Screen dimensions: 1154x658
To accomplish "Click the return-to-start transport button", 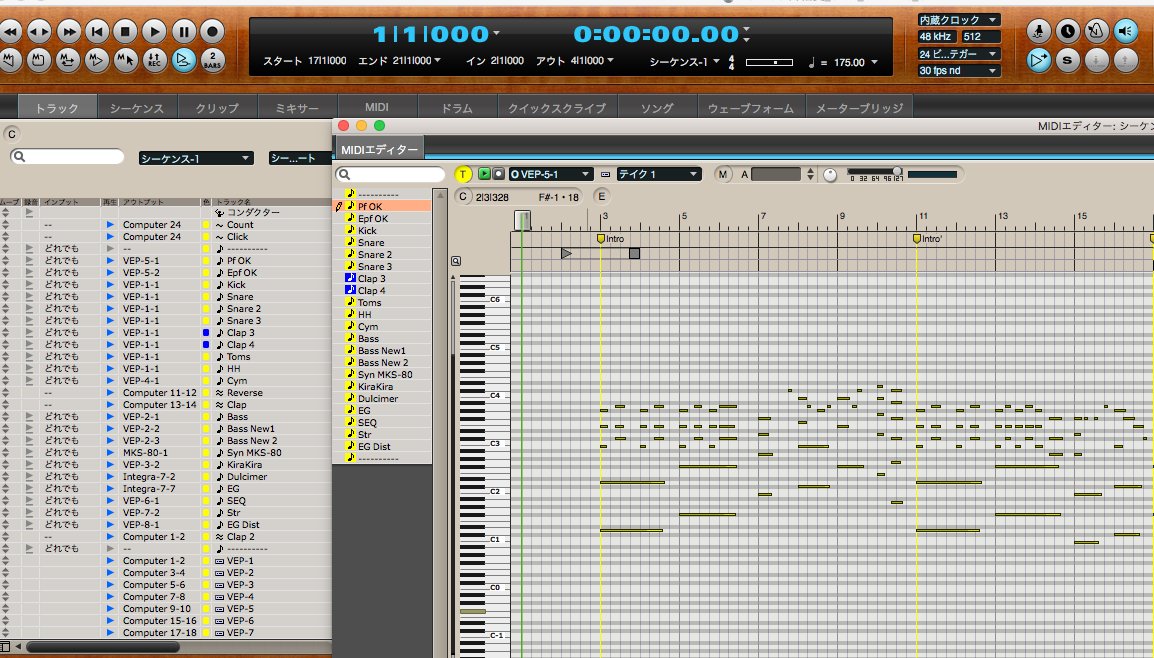I will point(96,32).
